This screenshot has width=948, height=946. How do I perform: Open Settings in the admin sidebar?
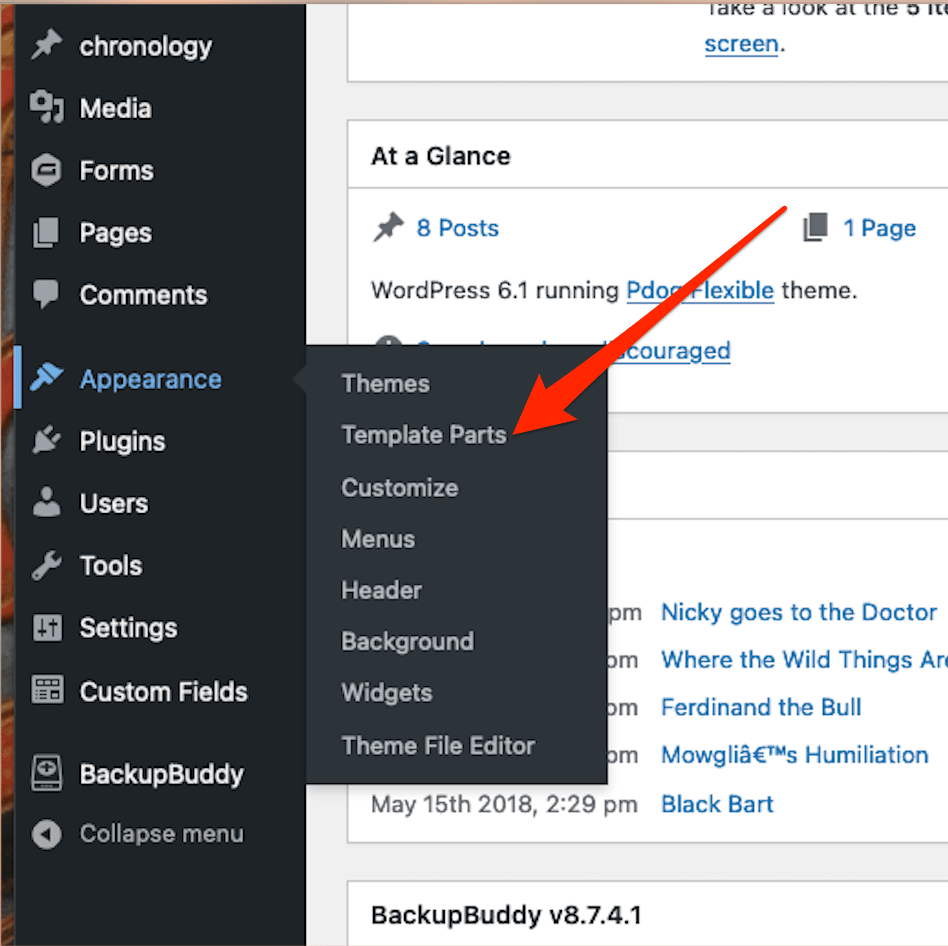(128, 628)
